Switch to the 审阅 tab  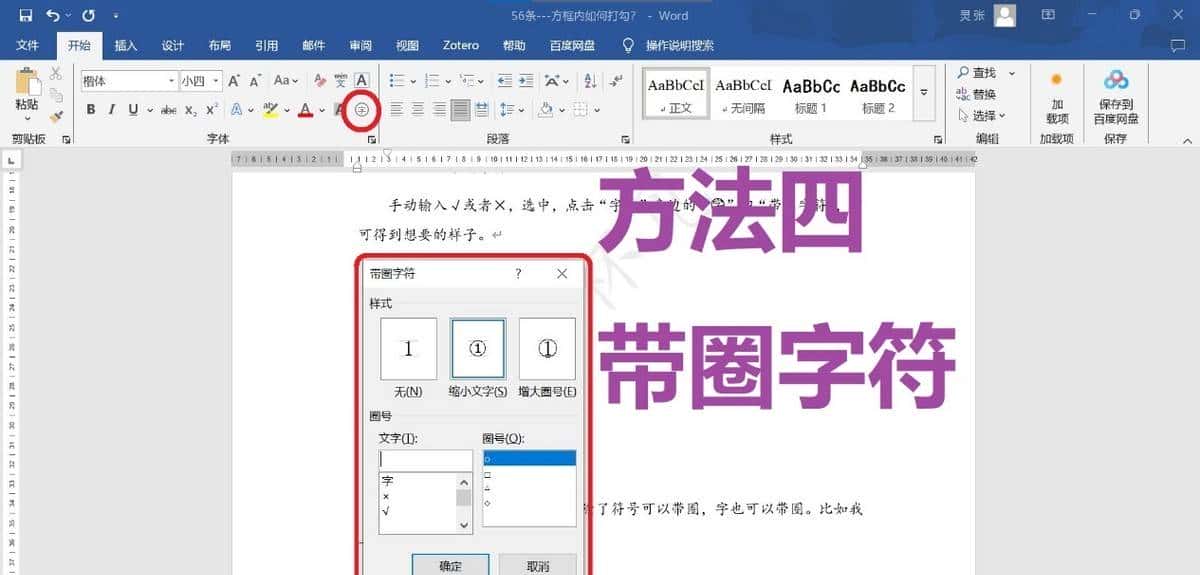tap(361, 45)
